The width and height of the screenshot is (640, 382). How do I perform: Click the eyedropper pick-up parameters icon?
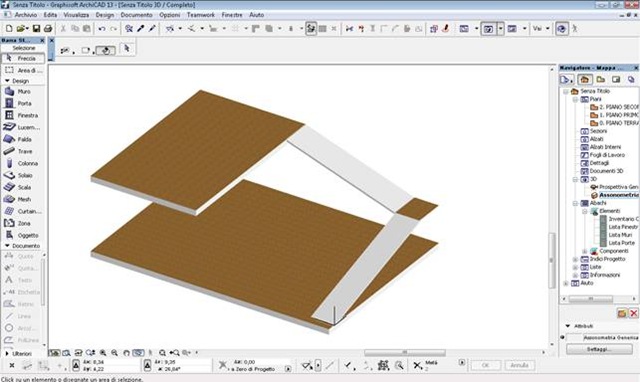[141, 29]
